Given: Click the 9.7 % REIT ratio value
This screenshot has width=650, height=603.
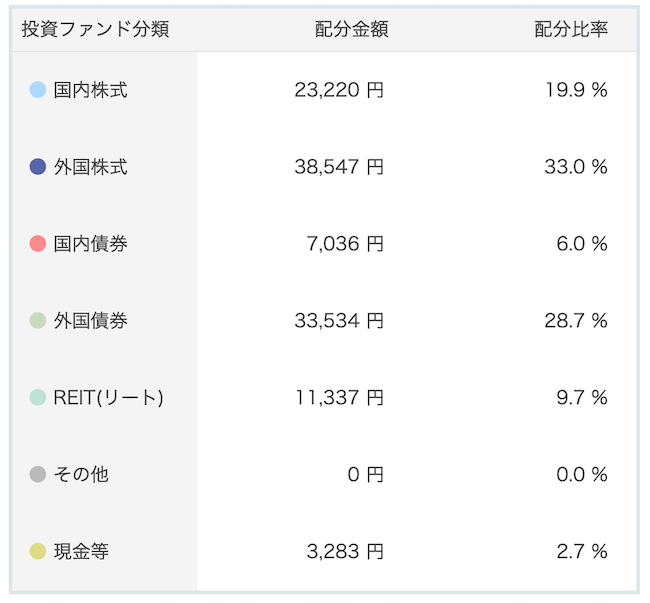Looking at the screenshot, I should pyautogui.click(x=582, y=397).
